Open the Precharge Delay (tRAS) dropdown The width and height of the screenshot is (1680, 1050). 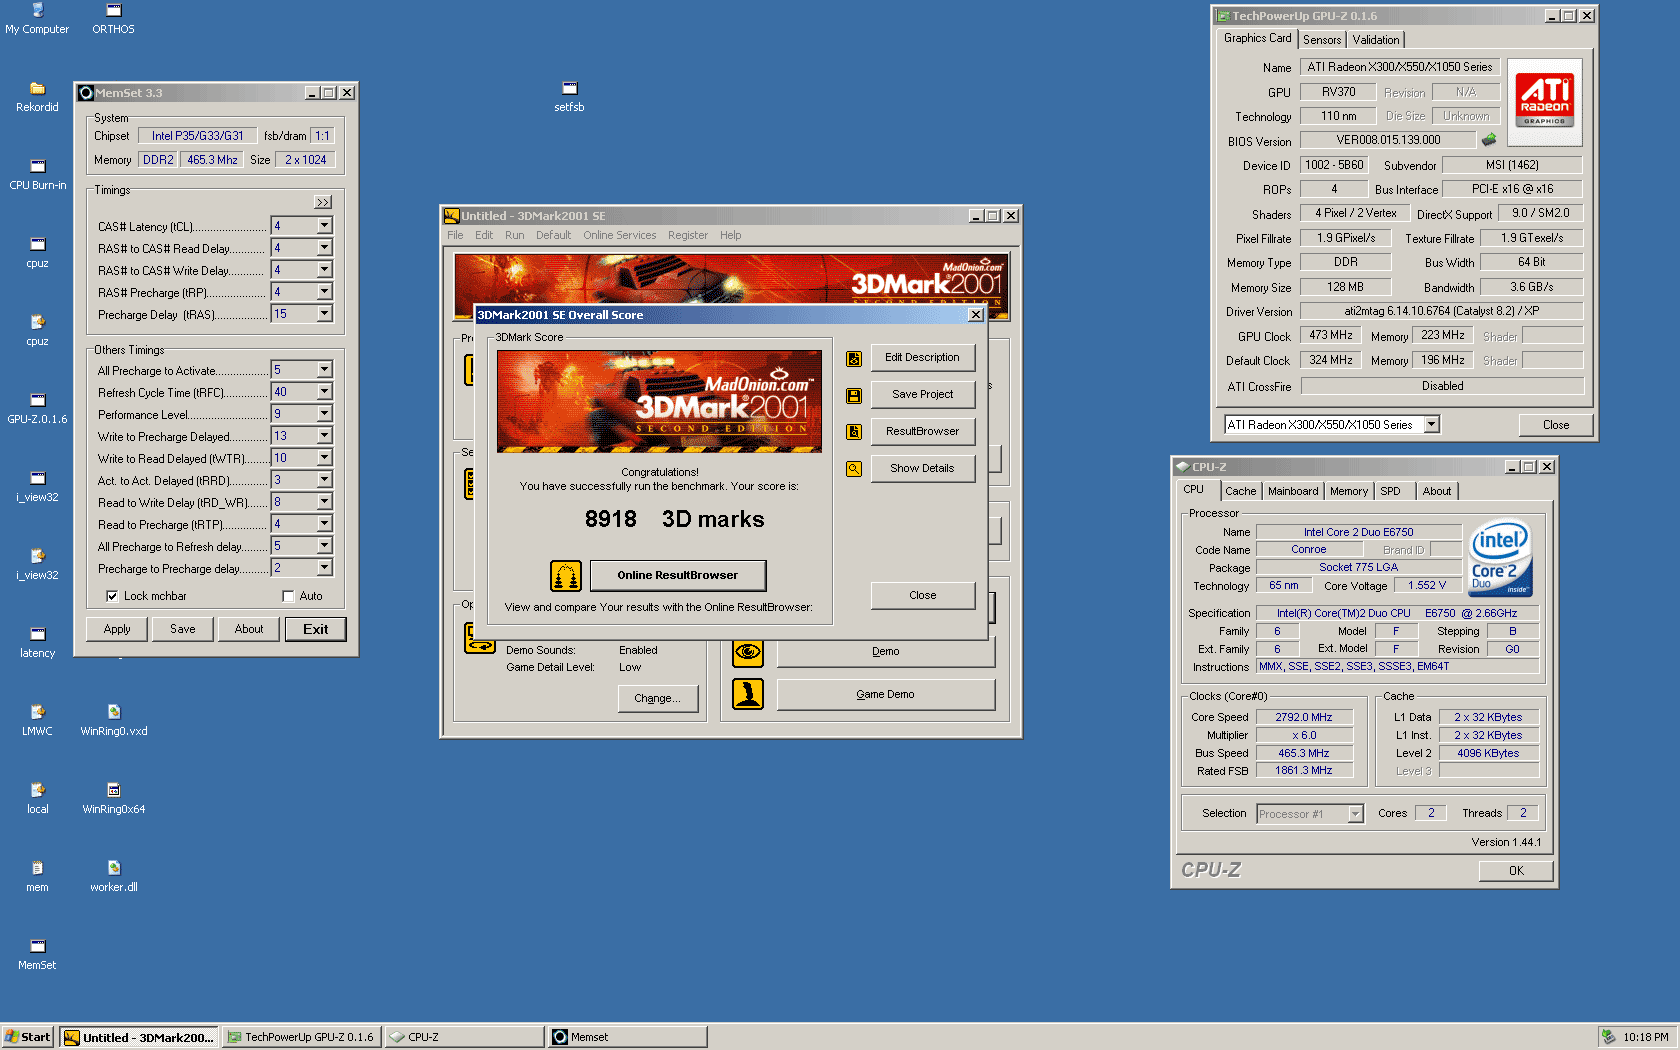tap(324, 314)
